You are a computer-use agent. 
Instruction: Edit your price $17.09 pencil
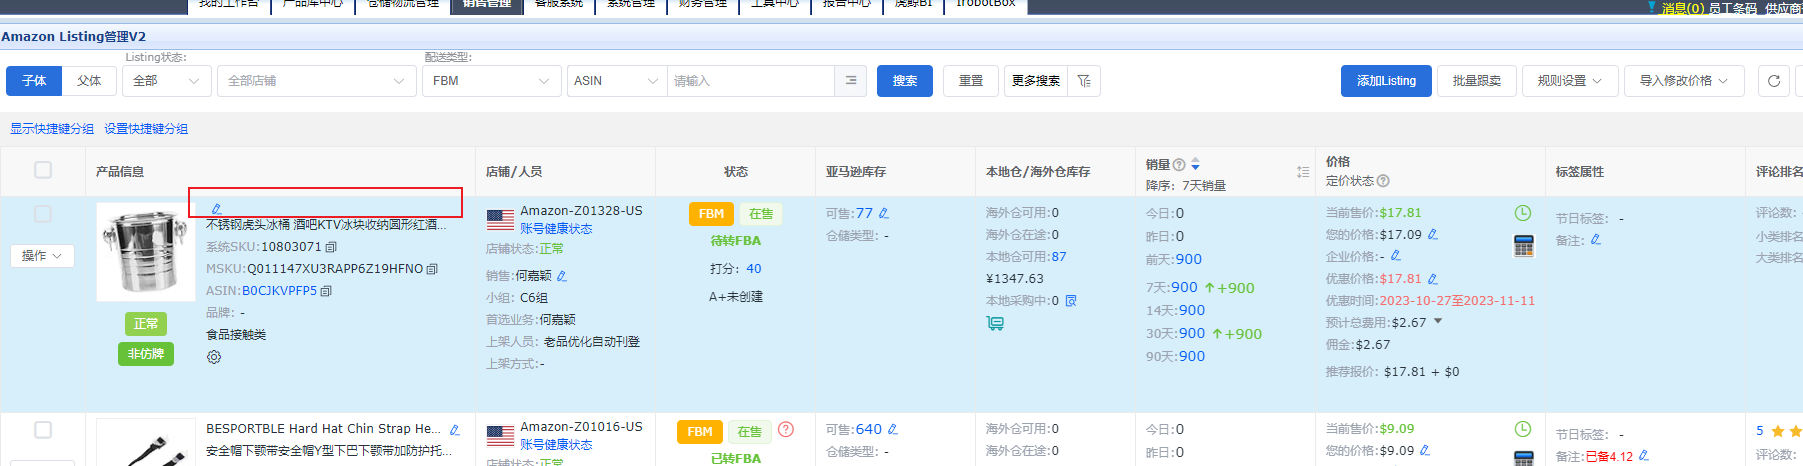(x=1432, y=235)
